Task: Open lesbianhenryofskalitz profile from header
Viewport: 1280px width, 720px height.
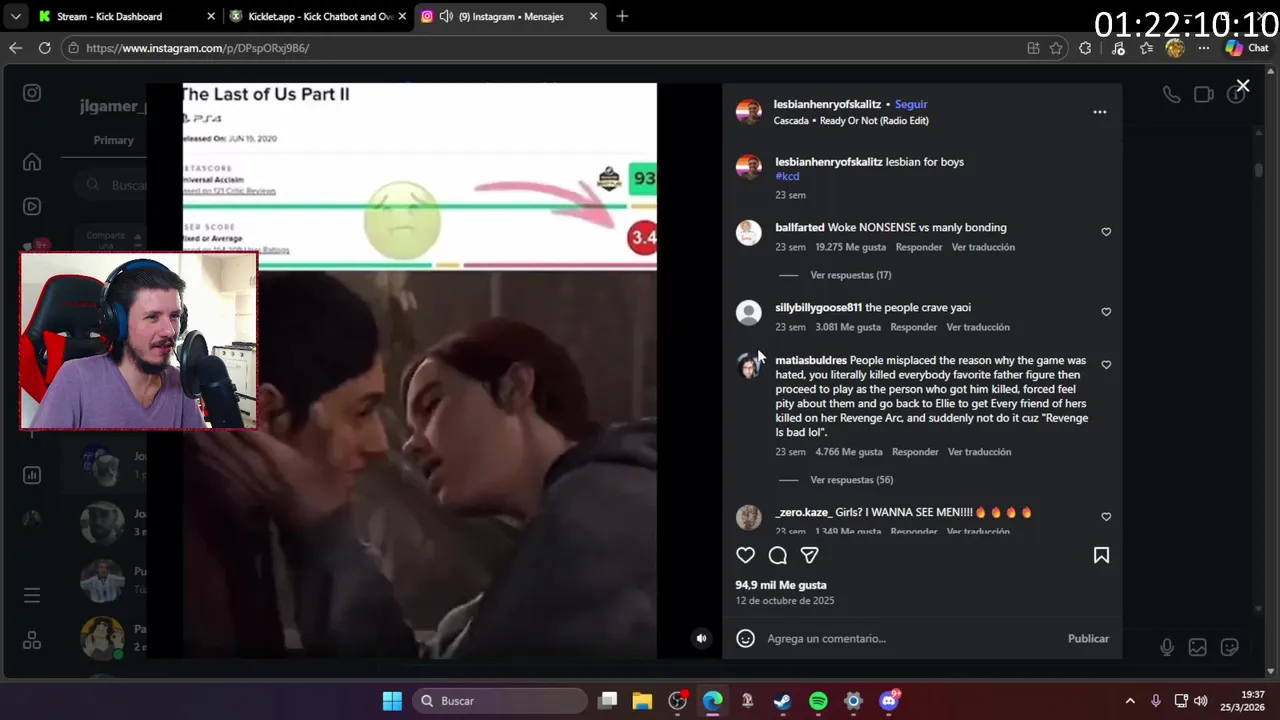Action: (x=827, y=104)
